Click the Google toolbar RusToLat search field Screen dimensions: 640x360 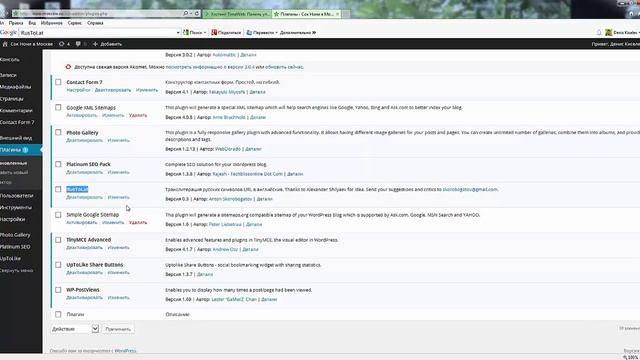[x=98, y=33]
